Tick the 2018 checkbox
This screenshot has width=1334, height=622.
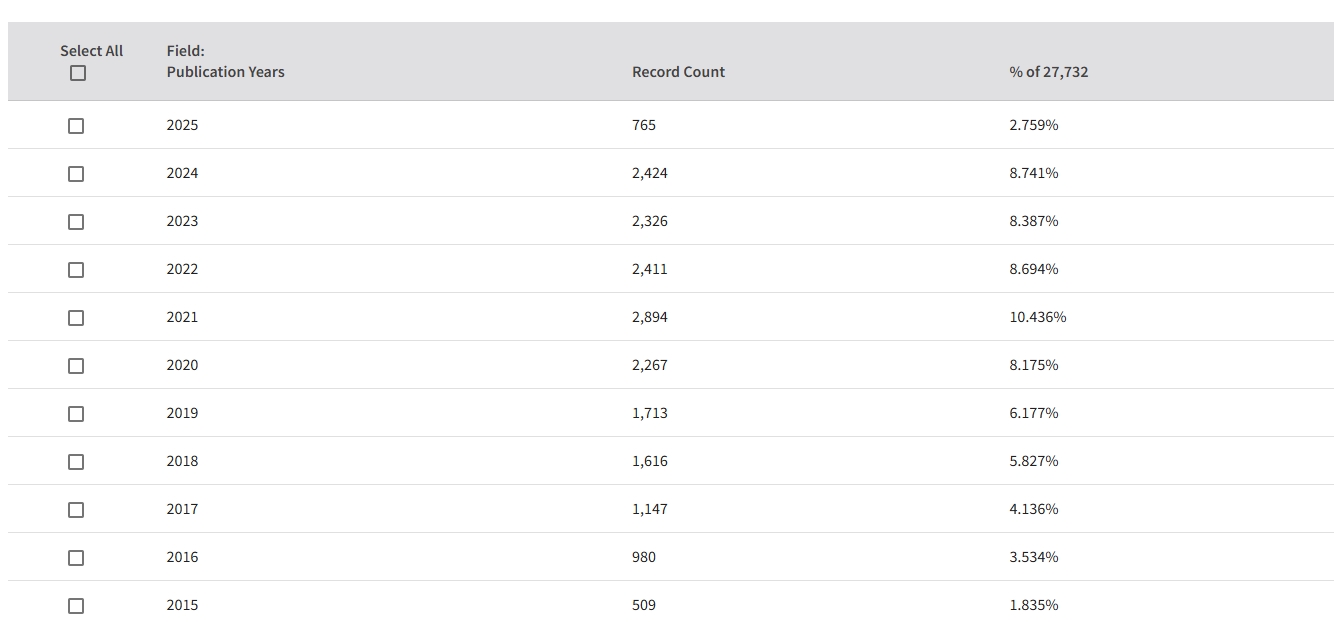(76, 462)
